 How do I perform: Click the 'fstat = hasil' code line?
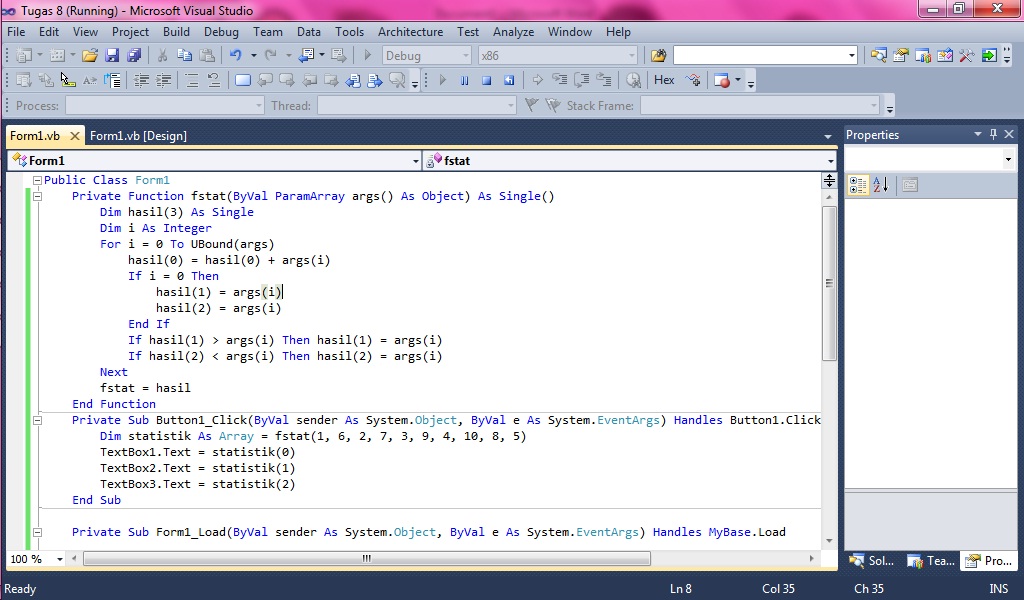[145, 388]
